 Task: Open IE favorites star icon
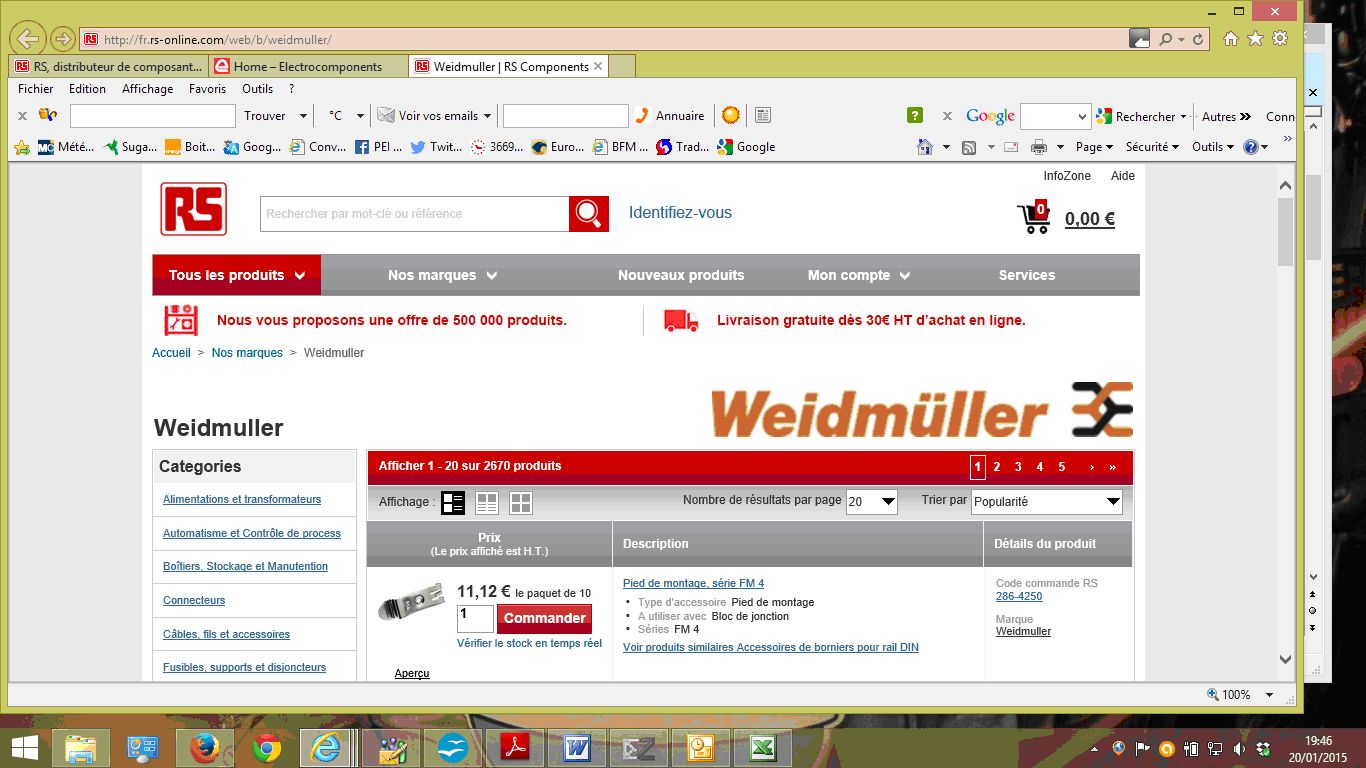[1256, 39]
